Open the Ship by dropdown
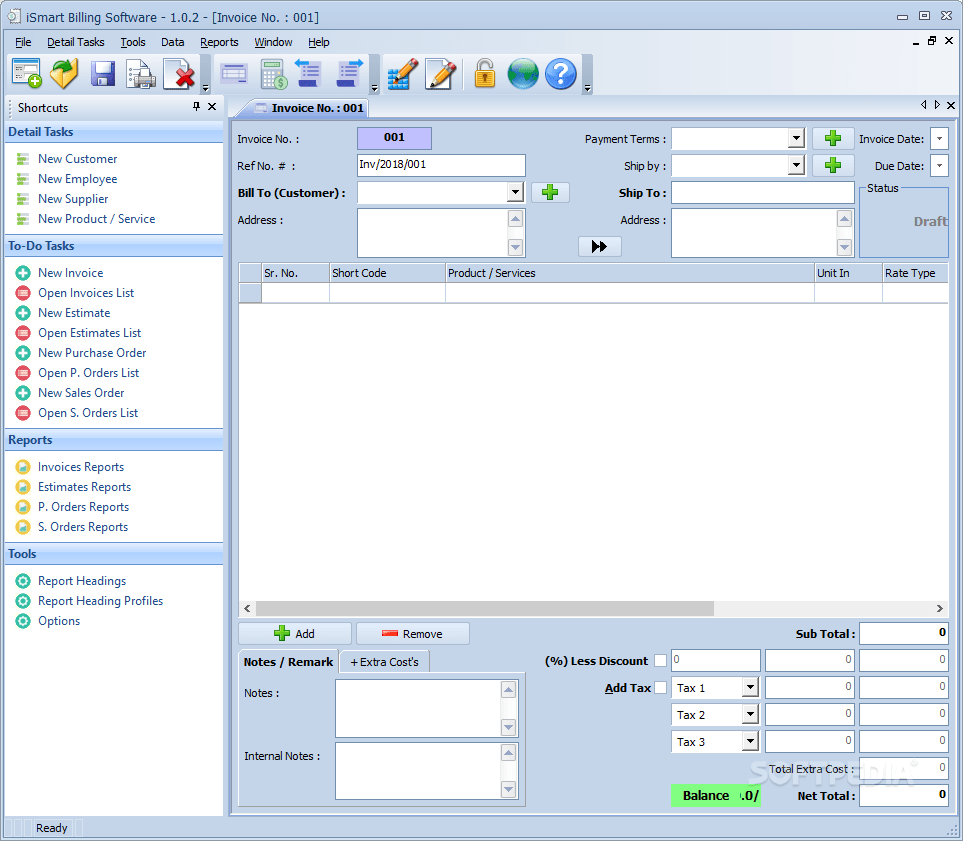Viewport: 963px width, 841px height. coord(797,165)
